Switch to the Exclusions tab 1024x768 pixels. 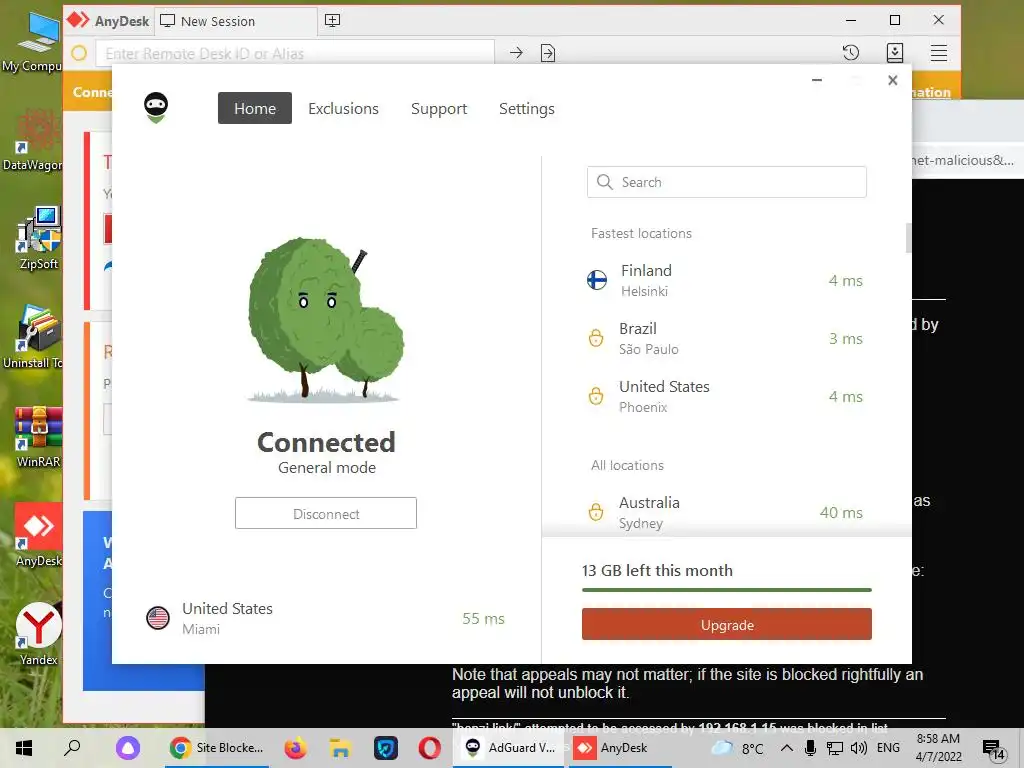[x=344, y=108]
